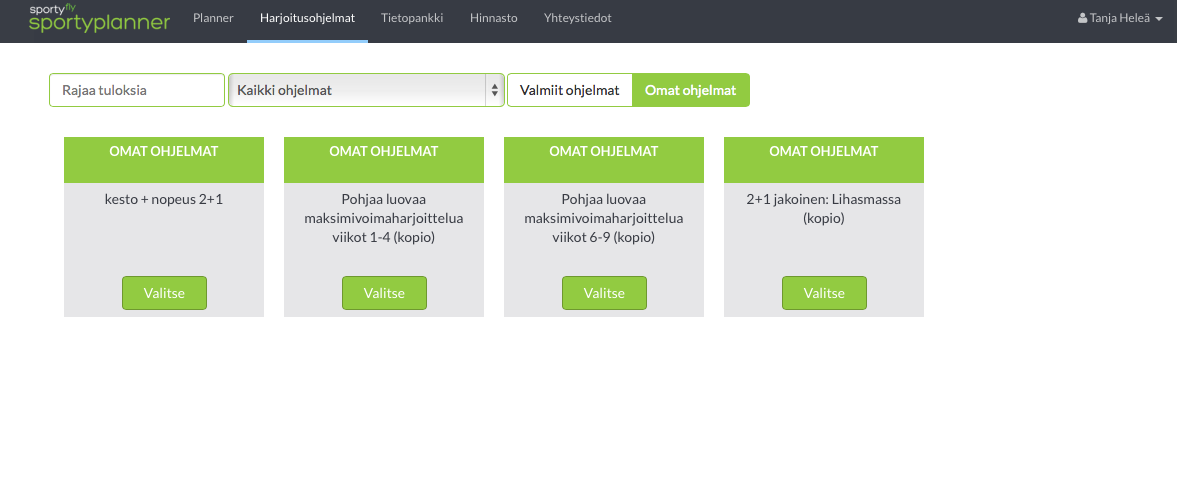1177x478 pixels.
Task: Open the Planner menu item
Action: click(213, 19)
